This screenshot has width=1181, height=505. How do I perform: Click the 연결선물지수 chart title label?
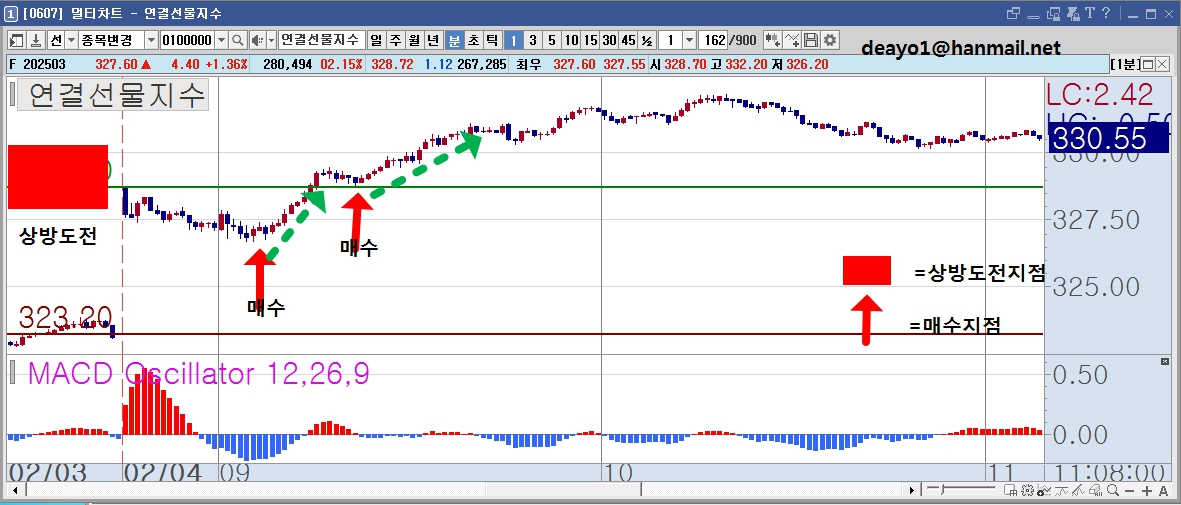click(x=111, y=95)
